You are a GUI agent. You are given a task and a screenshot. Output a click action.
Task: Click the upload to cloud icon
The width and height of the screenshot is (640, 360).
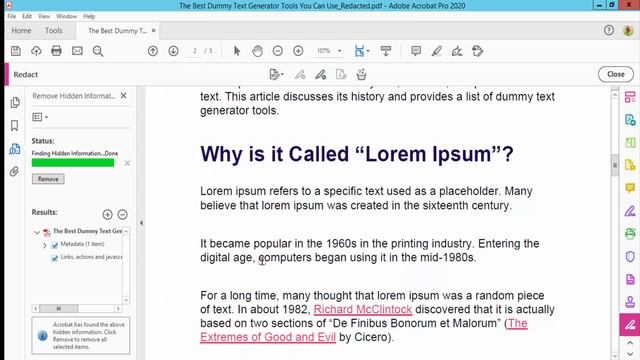pyautogui.click(x=36, y=51)
